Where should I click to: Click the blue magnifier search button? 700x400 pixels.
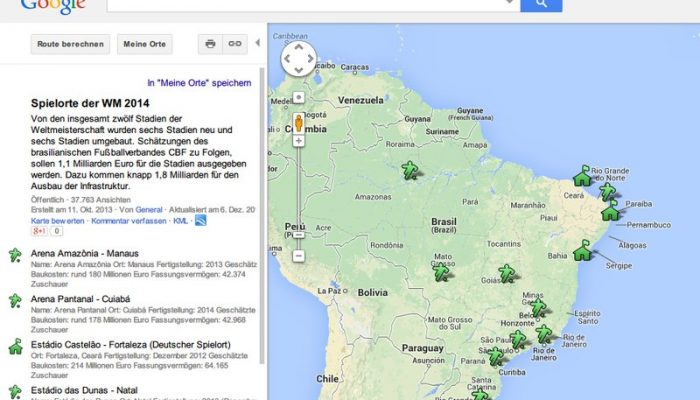(541, 4)
